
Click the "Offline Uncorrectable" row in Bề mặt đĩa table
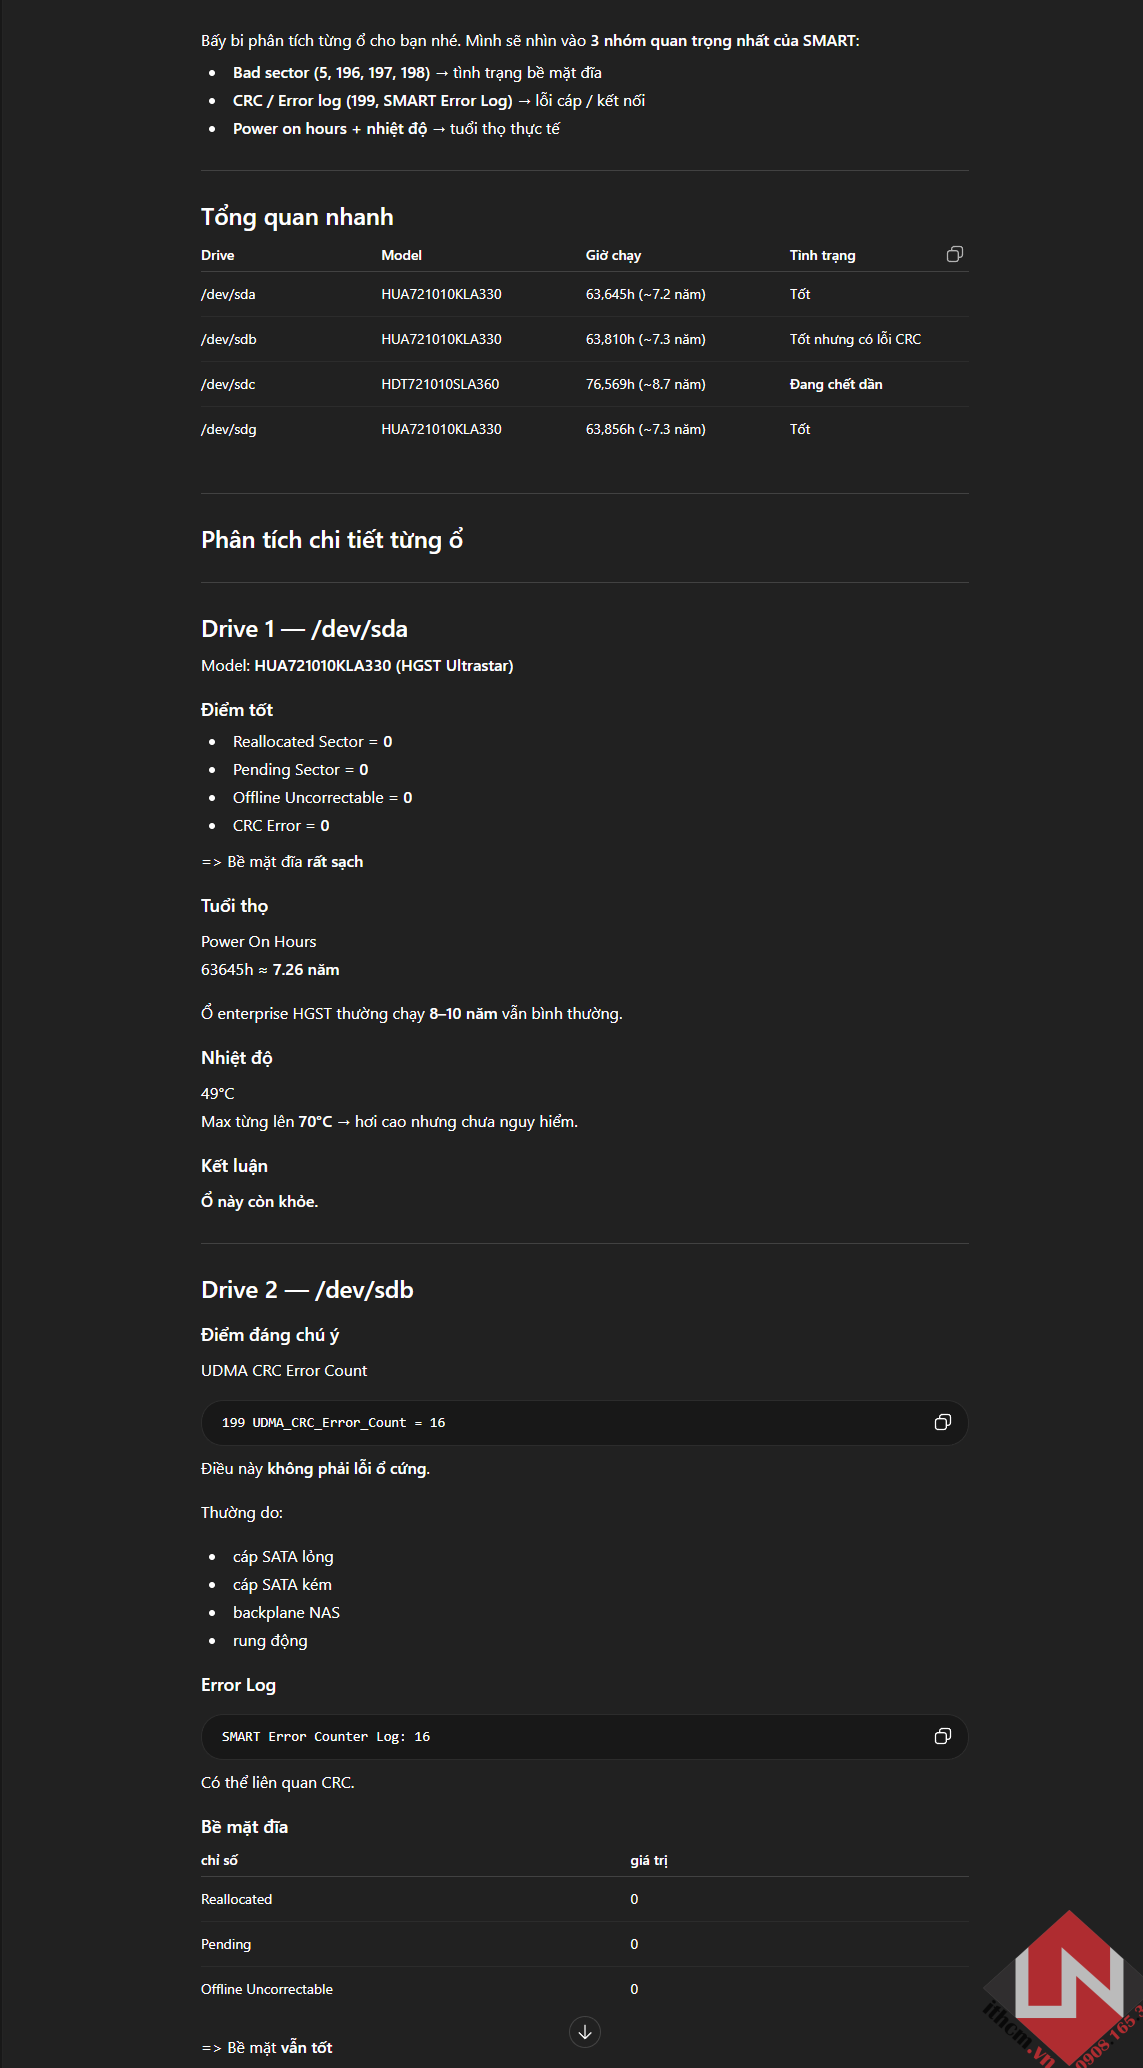click(267, 1989)
